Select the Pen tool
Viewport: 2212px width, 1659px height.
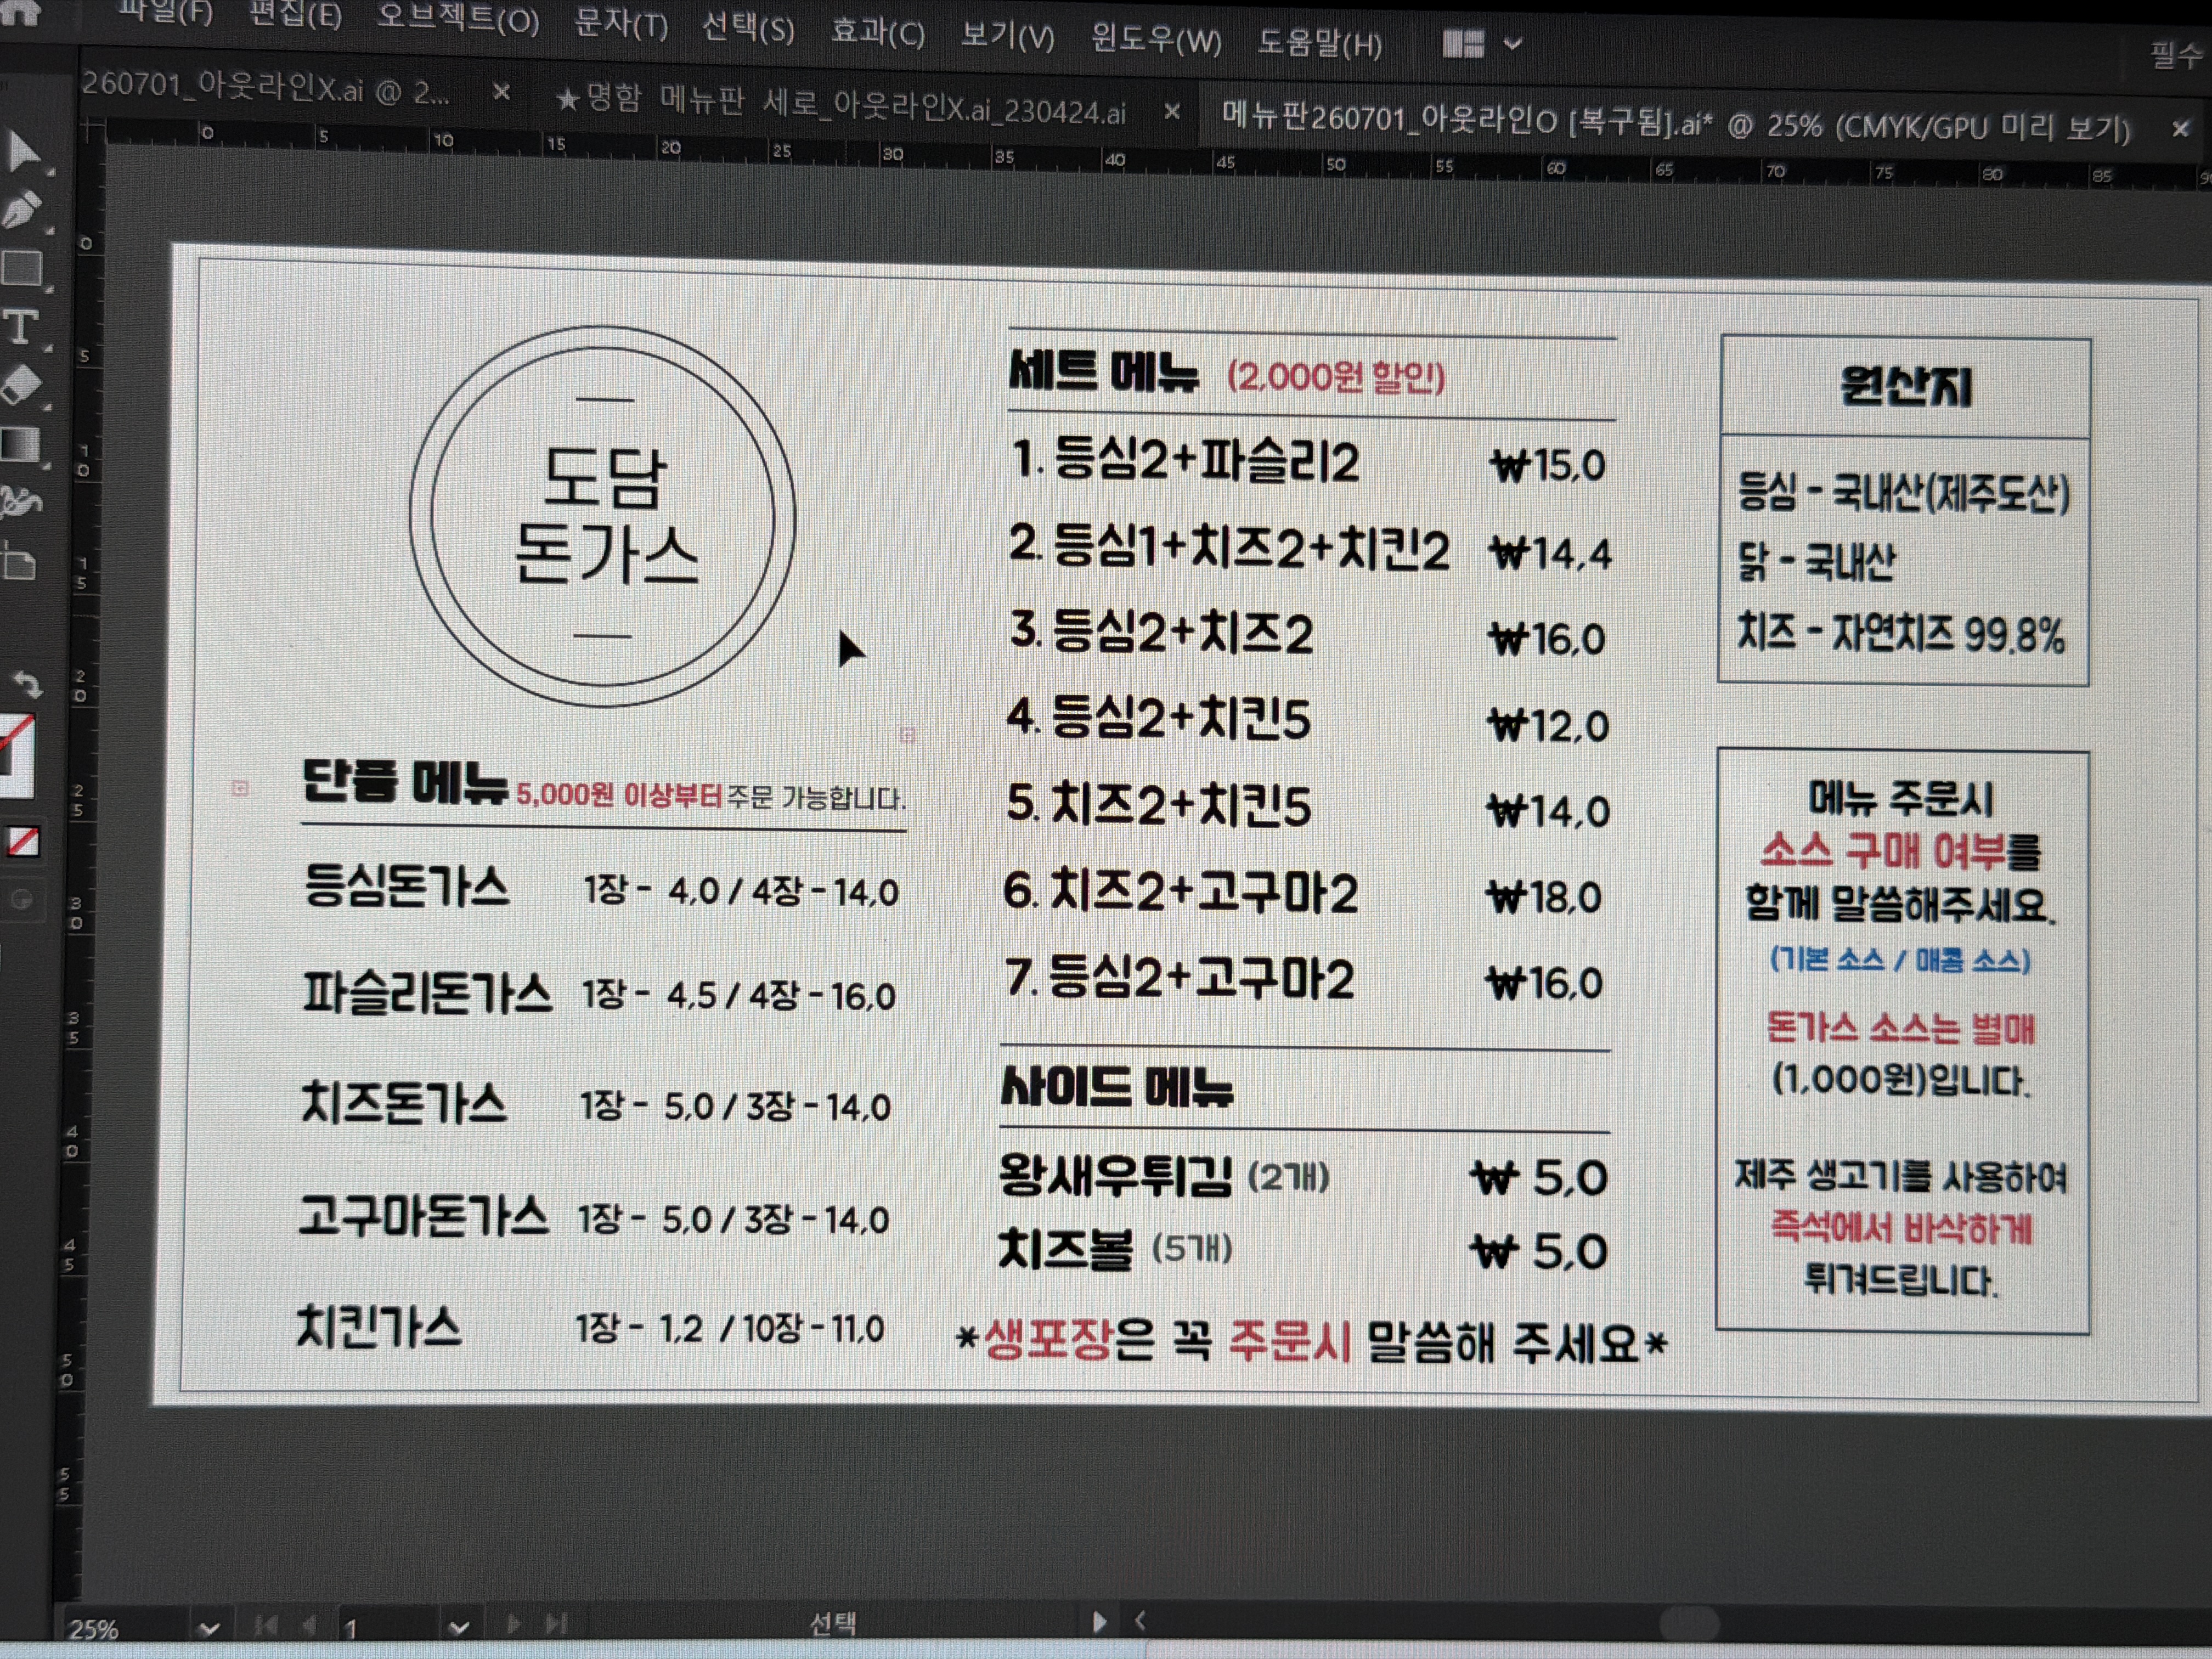click(22, 210)
